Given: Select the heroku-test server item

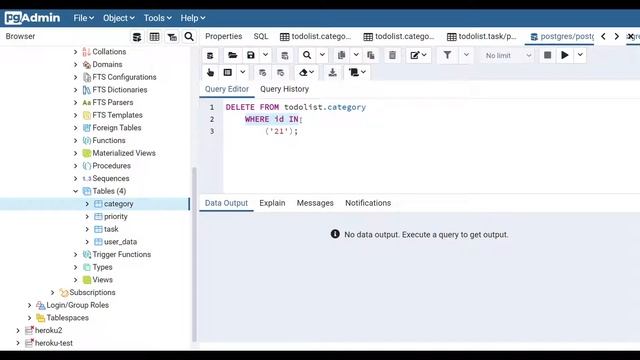Looking at the screenshot, I should pos(53,343).
